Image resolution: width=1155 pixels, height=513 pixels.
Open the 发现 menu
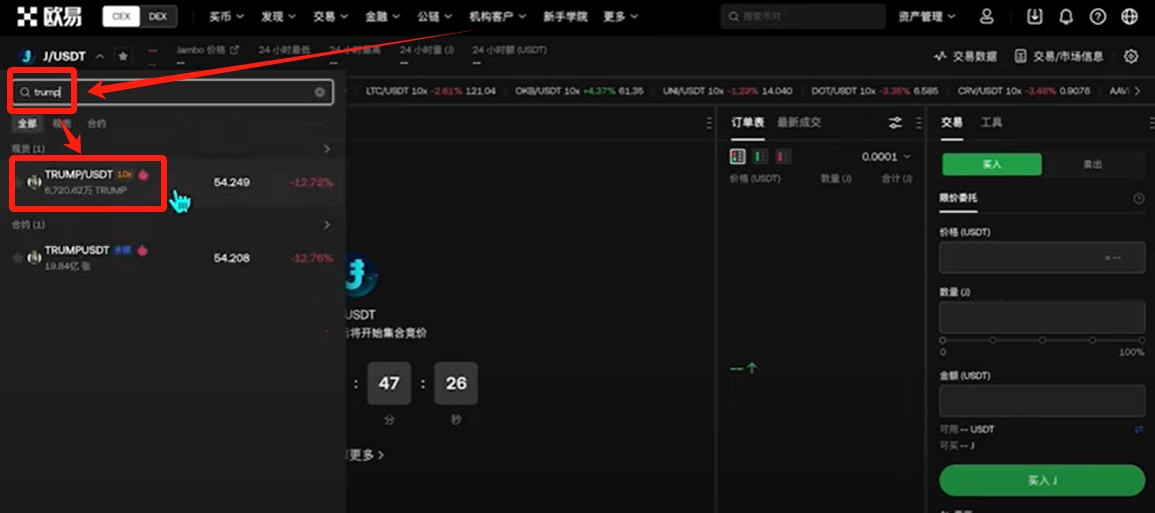point(278,16)
